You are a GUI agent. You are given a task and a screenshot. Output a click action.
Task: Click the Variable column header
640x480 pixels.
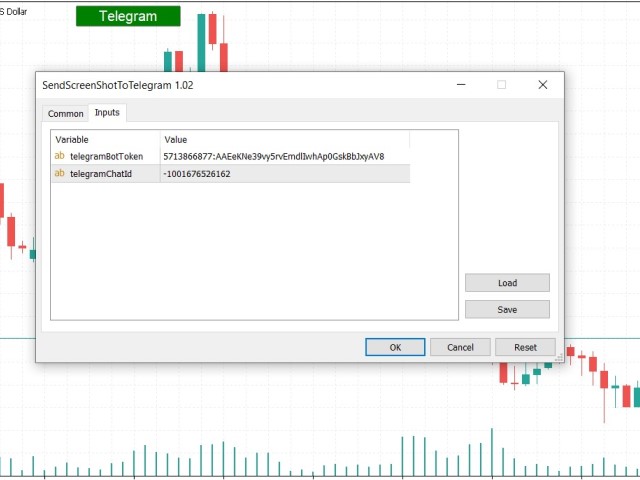coord(106,139)
